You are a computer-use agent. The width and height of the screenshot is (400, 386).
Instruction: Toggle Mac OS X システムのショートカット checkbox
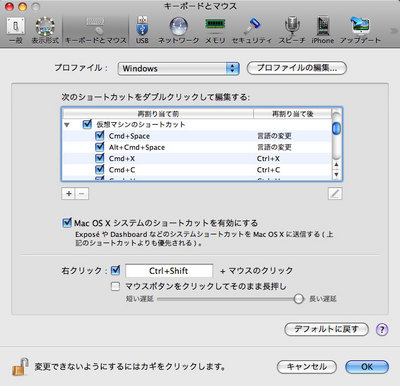point(67,222)
